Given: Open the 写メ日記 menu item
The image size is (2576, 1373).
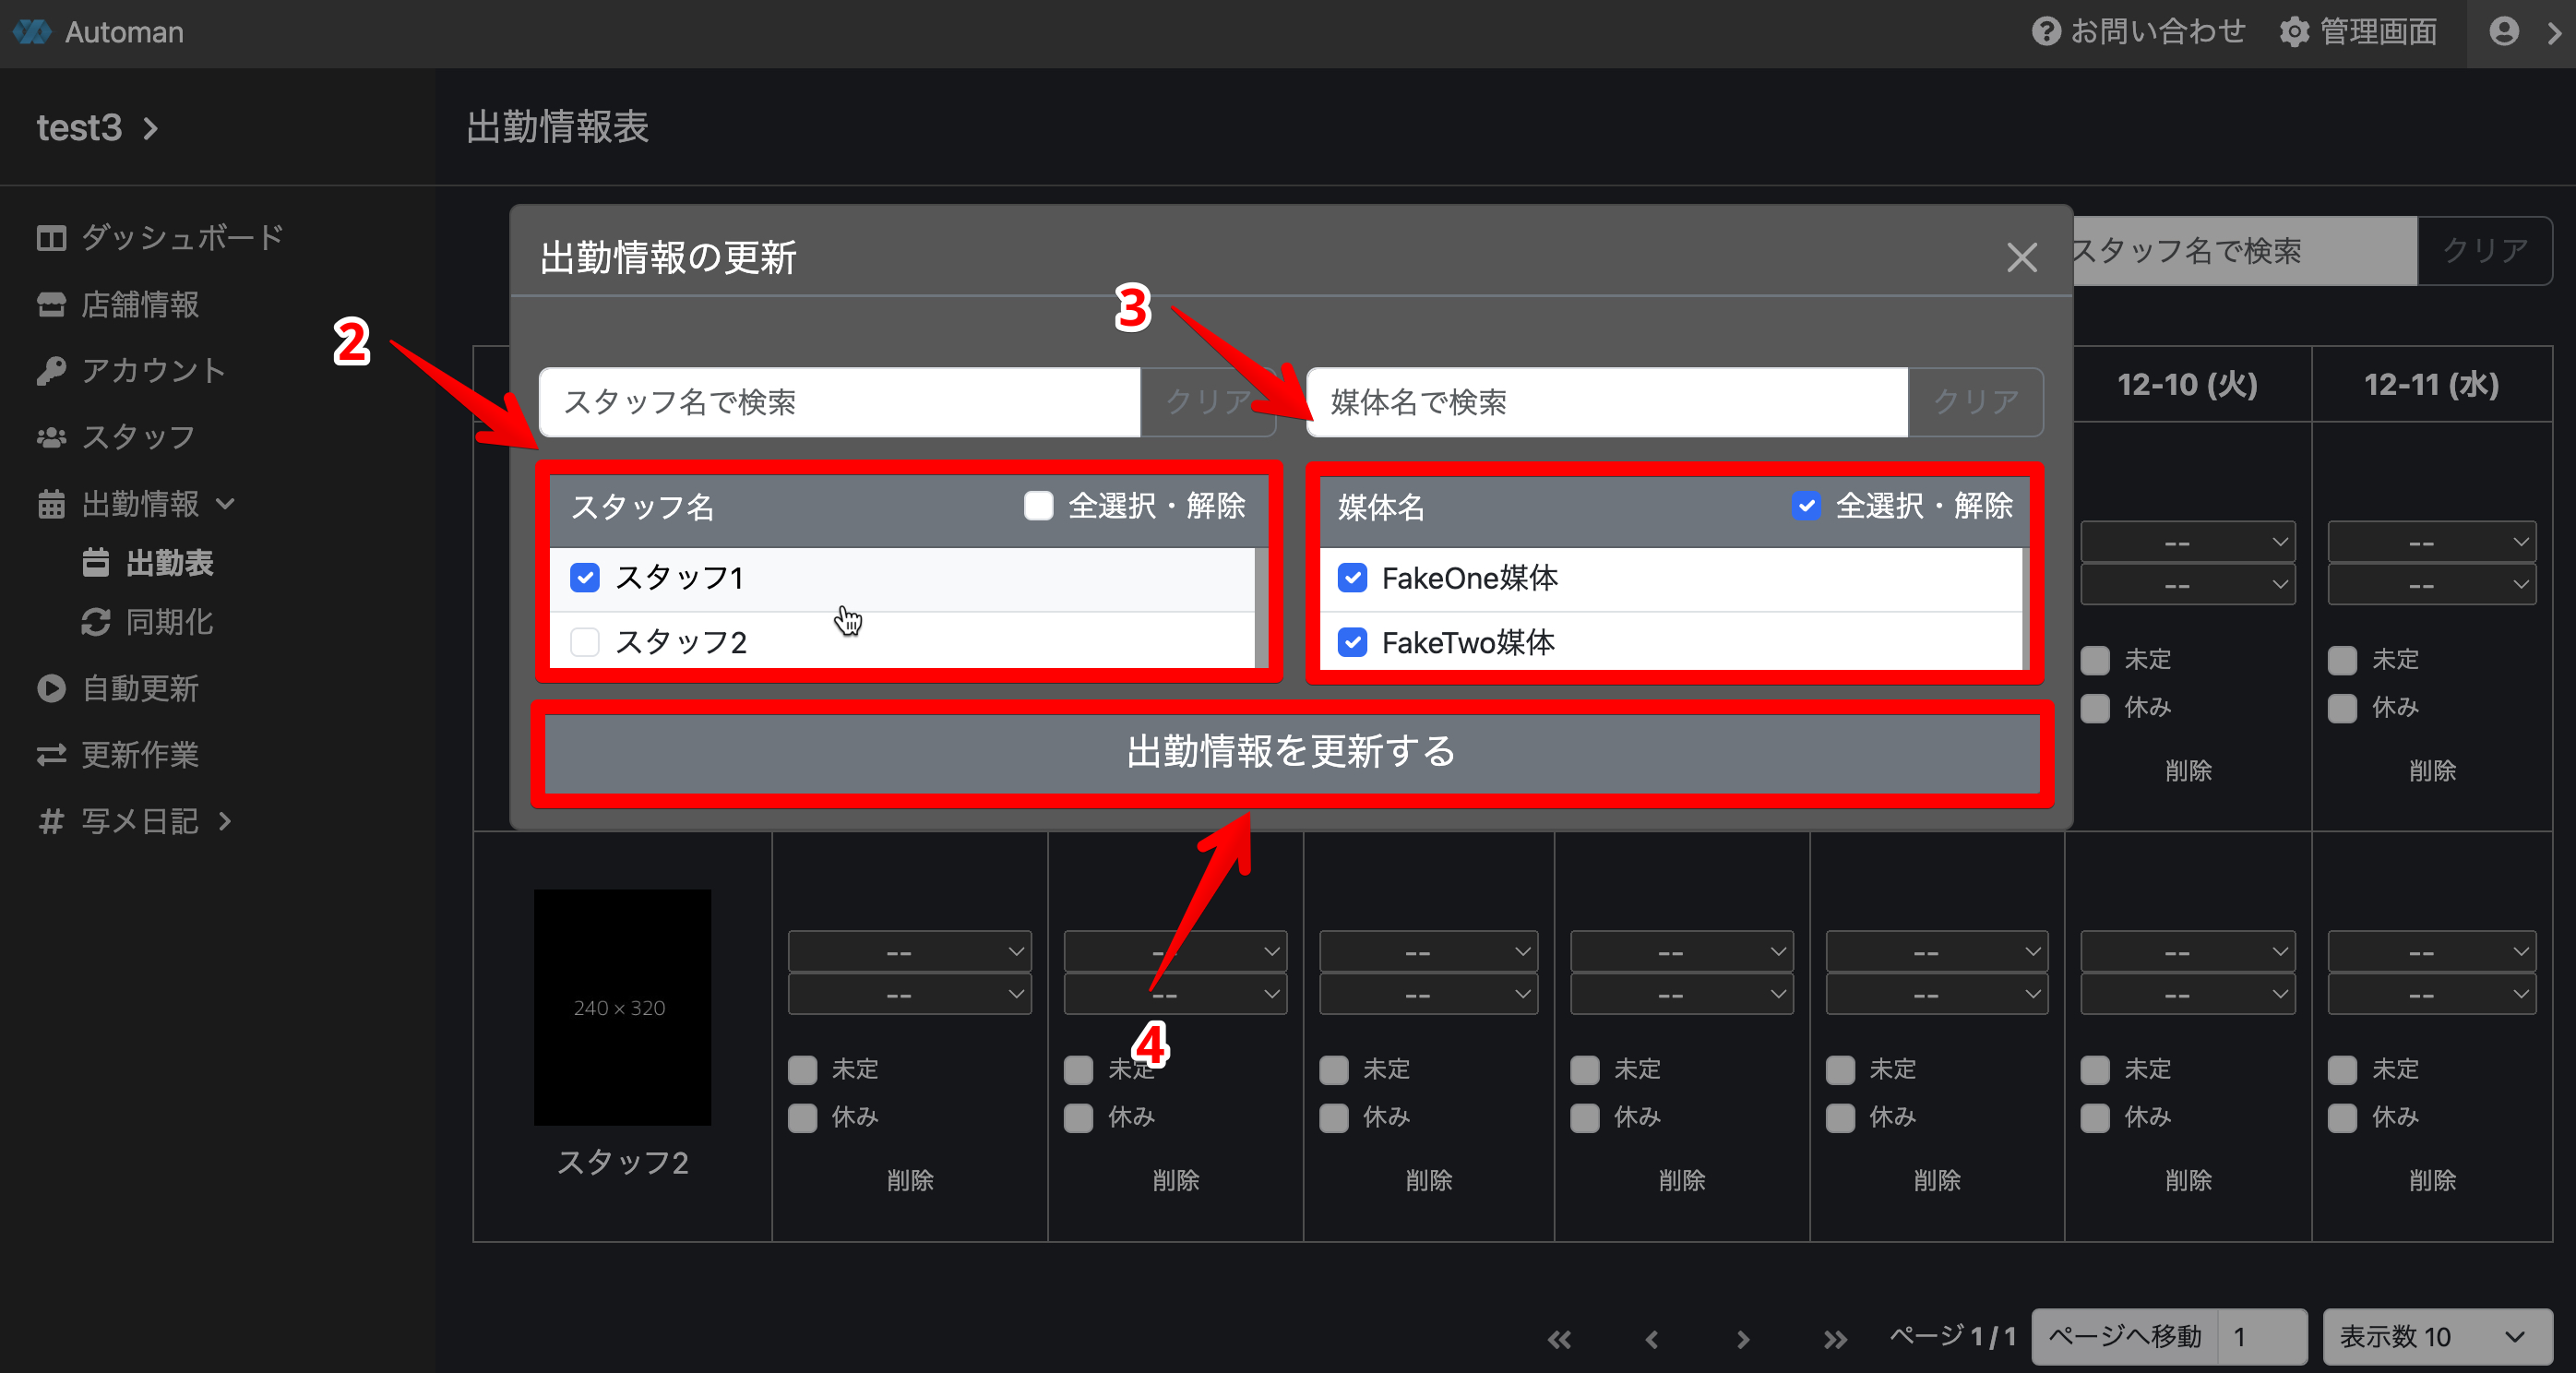Looking at the screenshot, I should (x=140, y=821).
